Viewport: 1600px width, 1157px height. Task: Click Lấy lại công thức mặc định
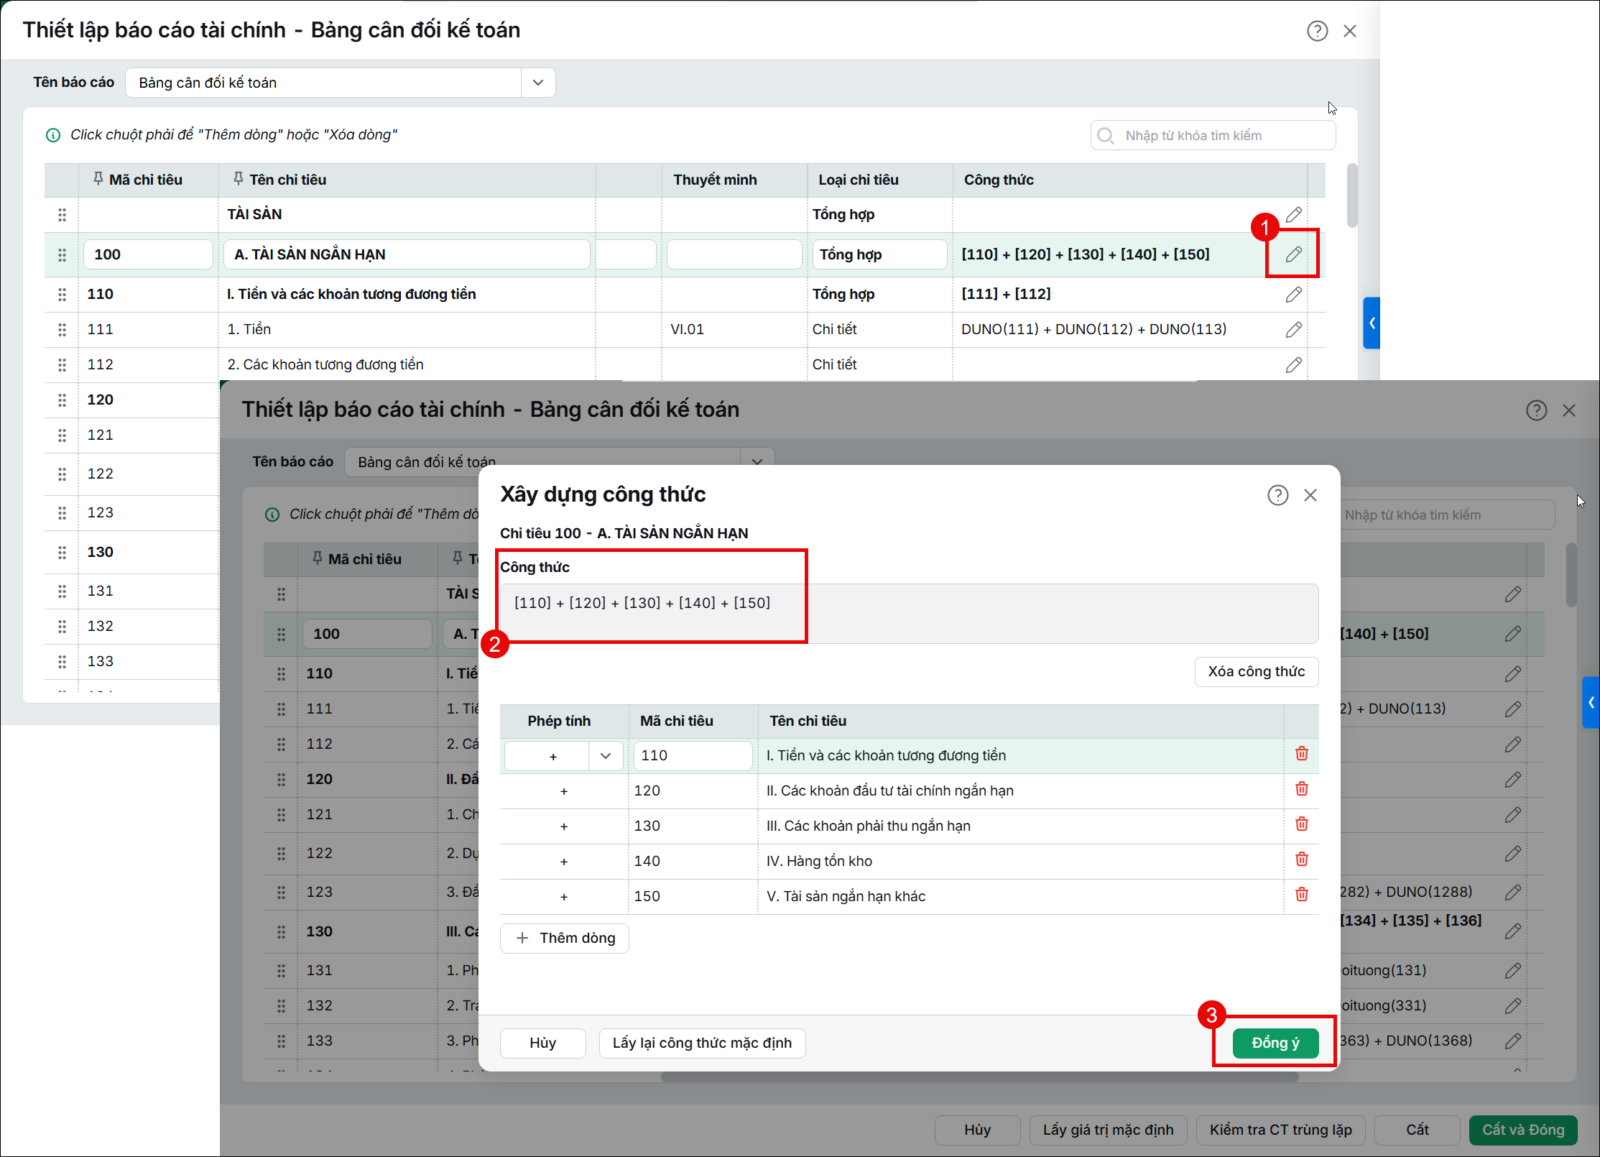pos(702,1043)
